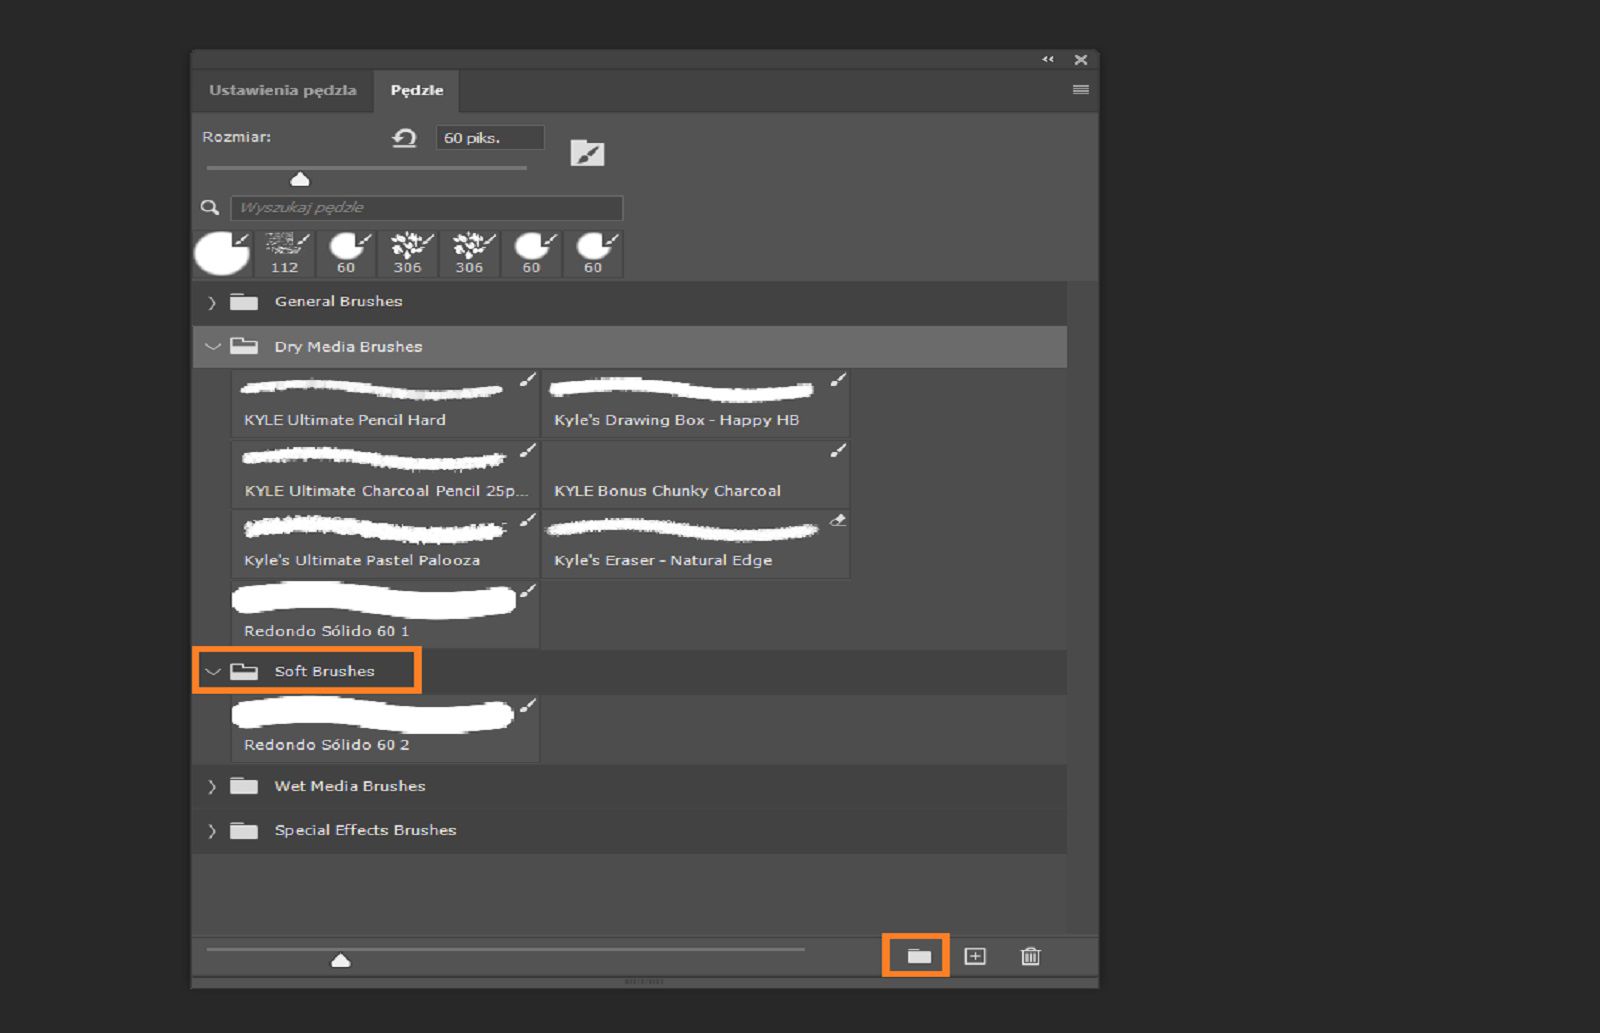Click the magnifying glass search icon

click(209, 207)
